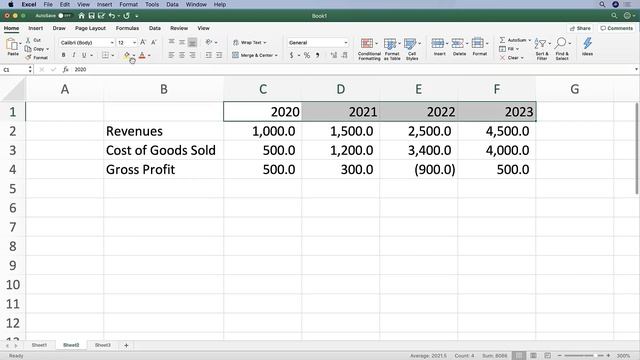This screenshot has height=360, width=640.
Task: Increase decimal places
Action: [x=334, y=55]
